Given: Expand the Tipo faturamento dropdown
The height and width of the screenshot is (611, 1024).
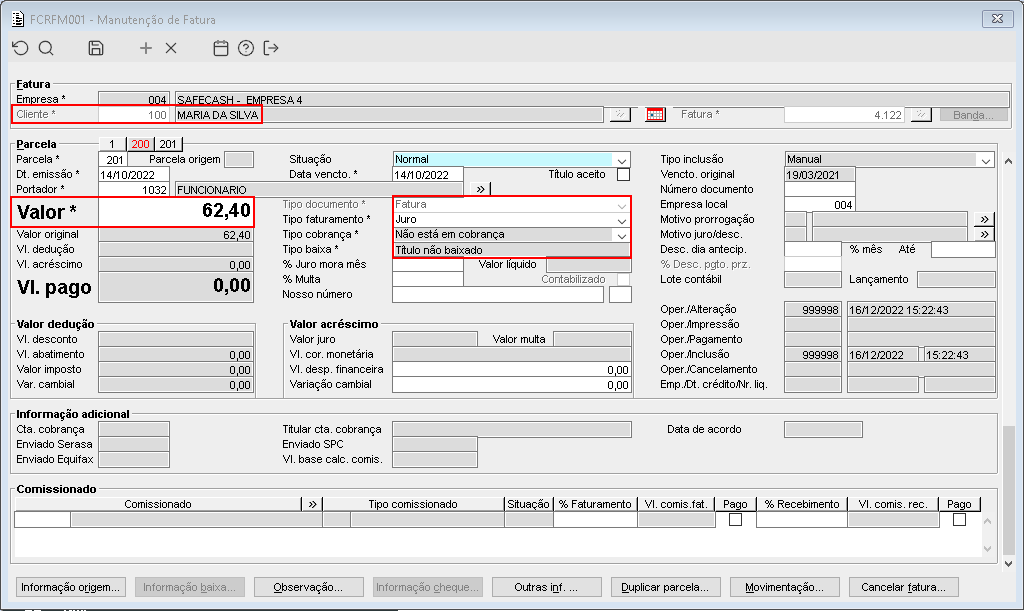Looking at the screenshot, I should pos(622,220).
